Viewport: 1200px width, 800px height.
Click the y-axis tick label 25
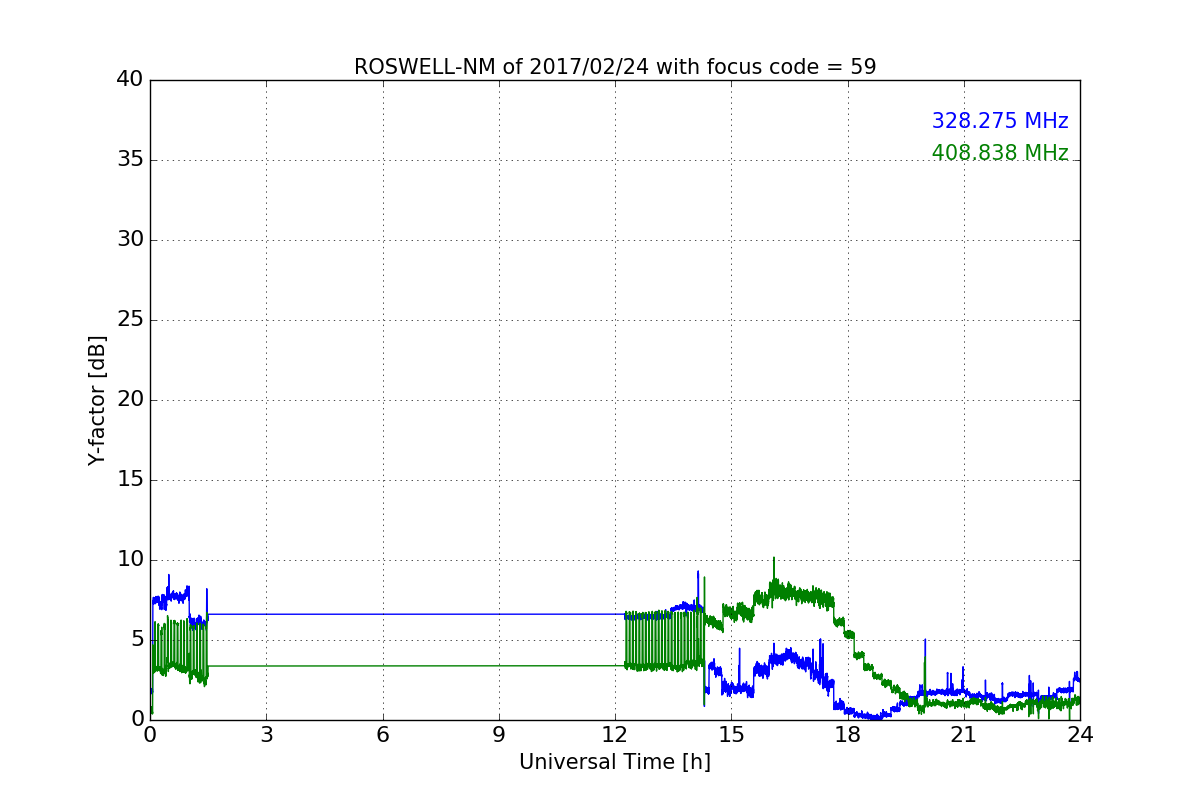click(x=130, y=320)
